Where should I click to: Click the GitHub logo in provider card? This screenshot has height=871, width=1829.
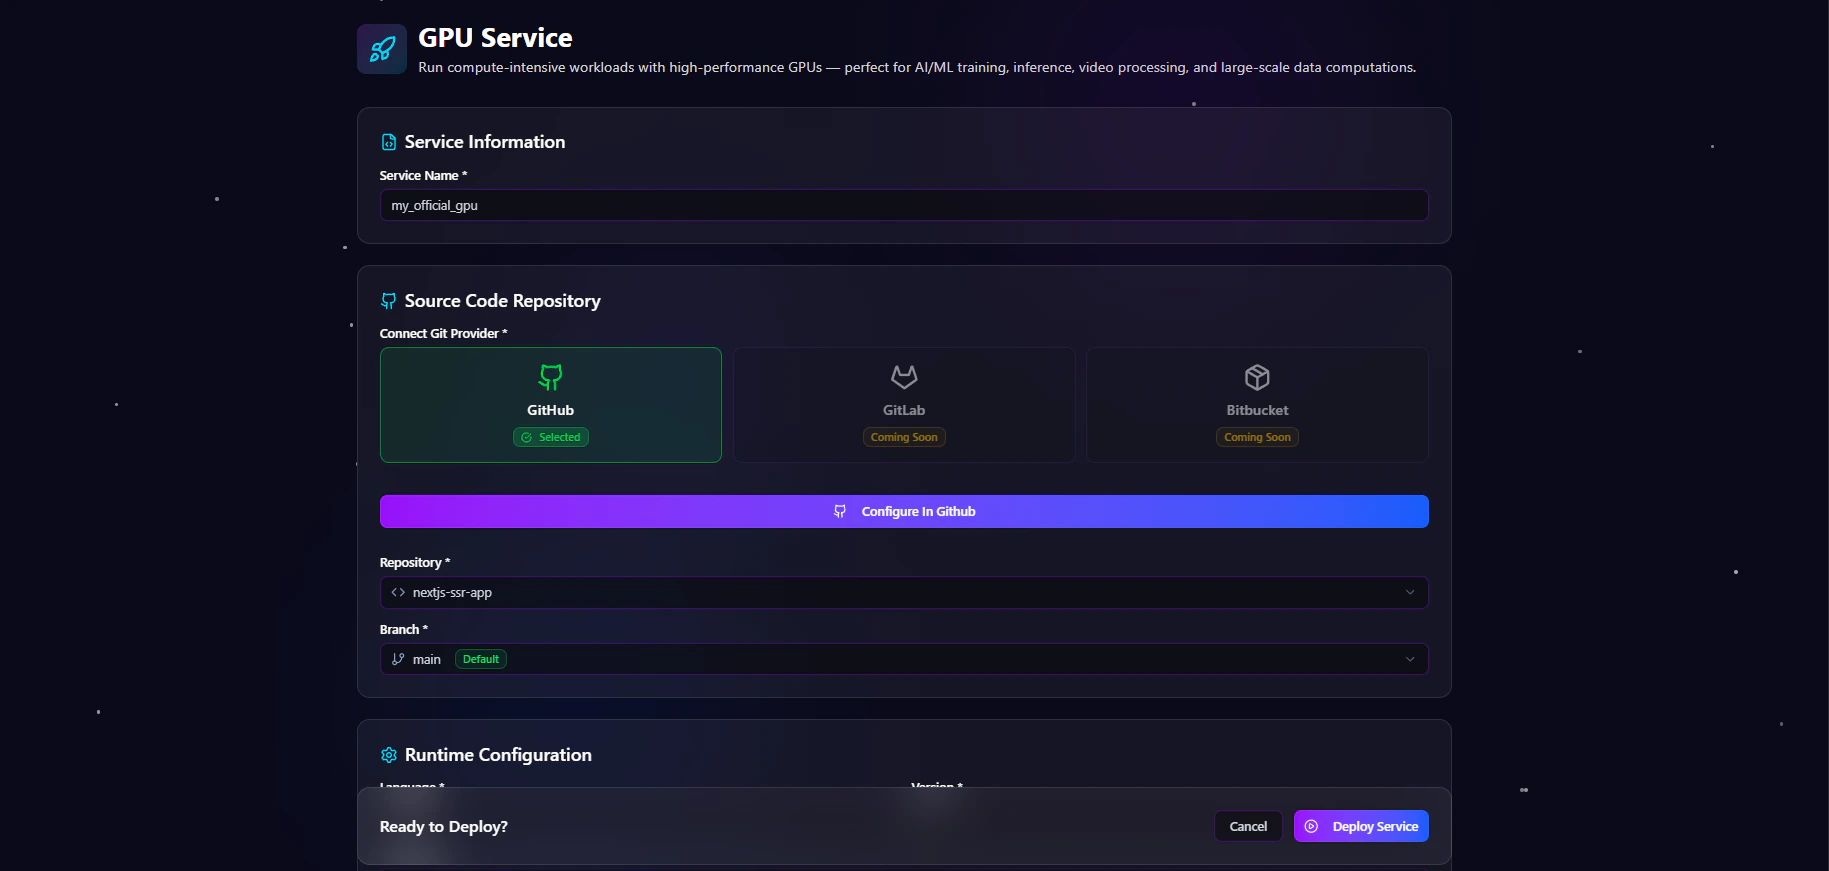(551, 377)
